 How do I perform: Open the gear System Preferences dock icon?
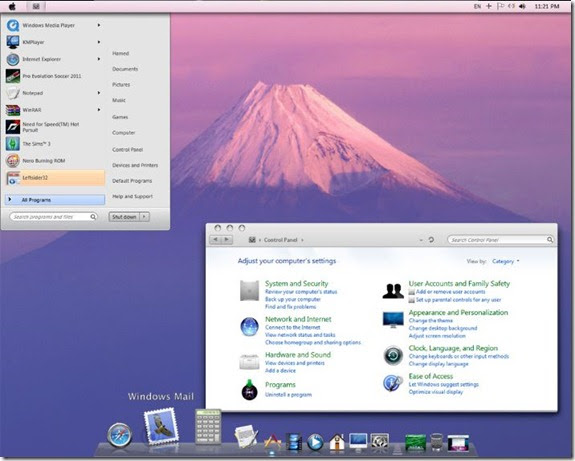[x=380, y=442]
